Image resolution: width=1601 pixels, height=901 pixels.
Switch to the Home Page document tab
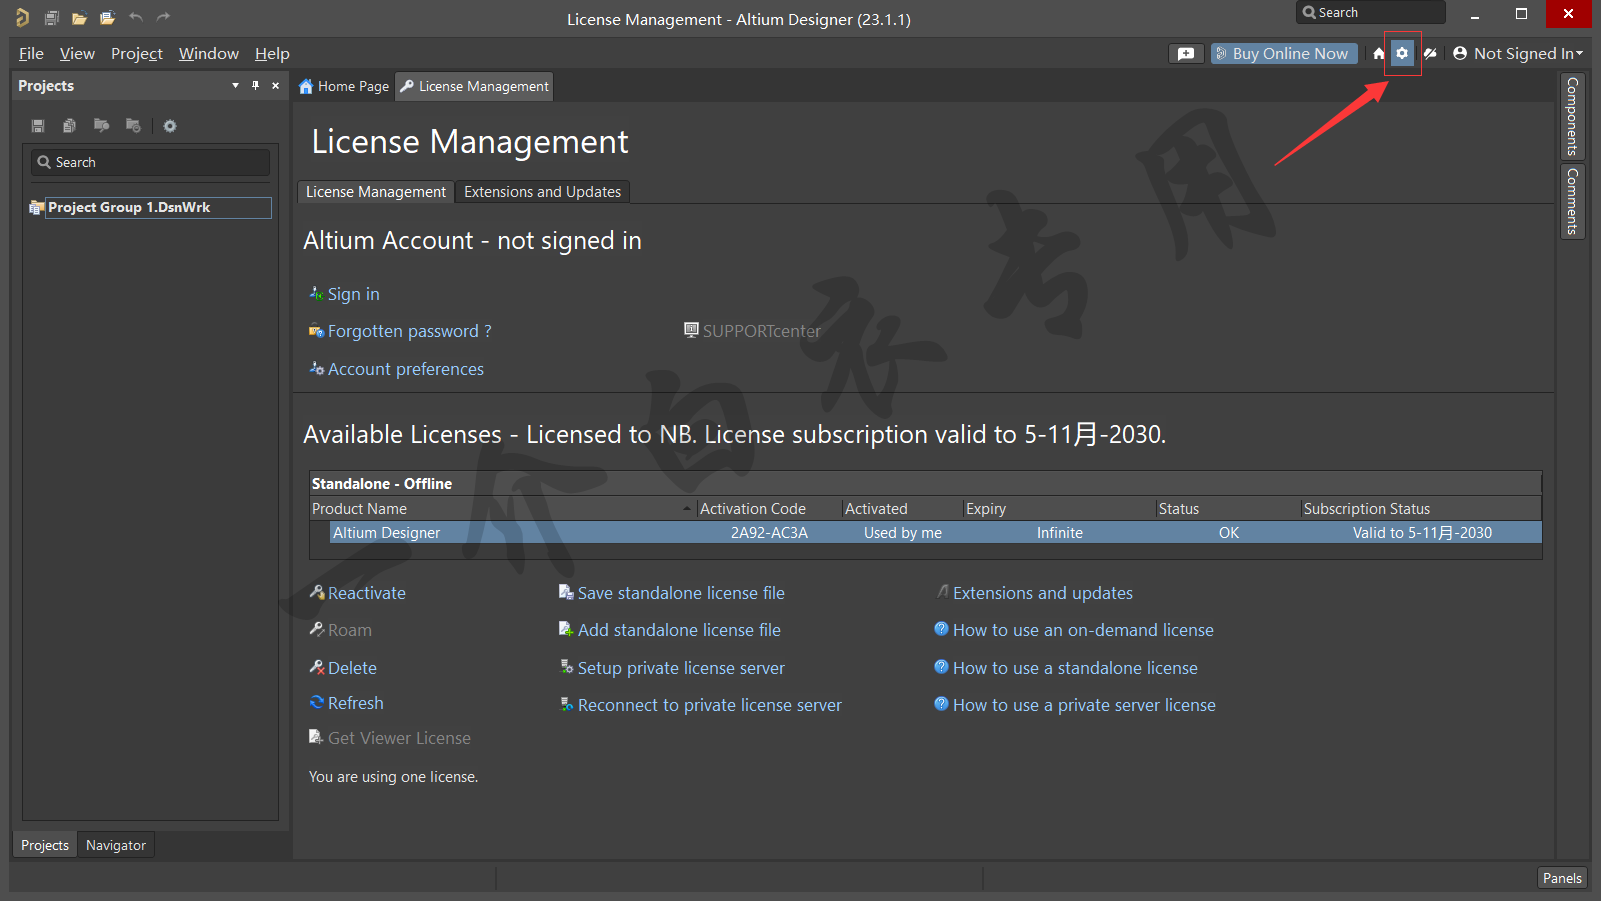[x=344, y=87]
